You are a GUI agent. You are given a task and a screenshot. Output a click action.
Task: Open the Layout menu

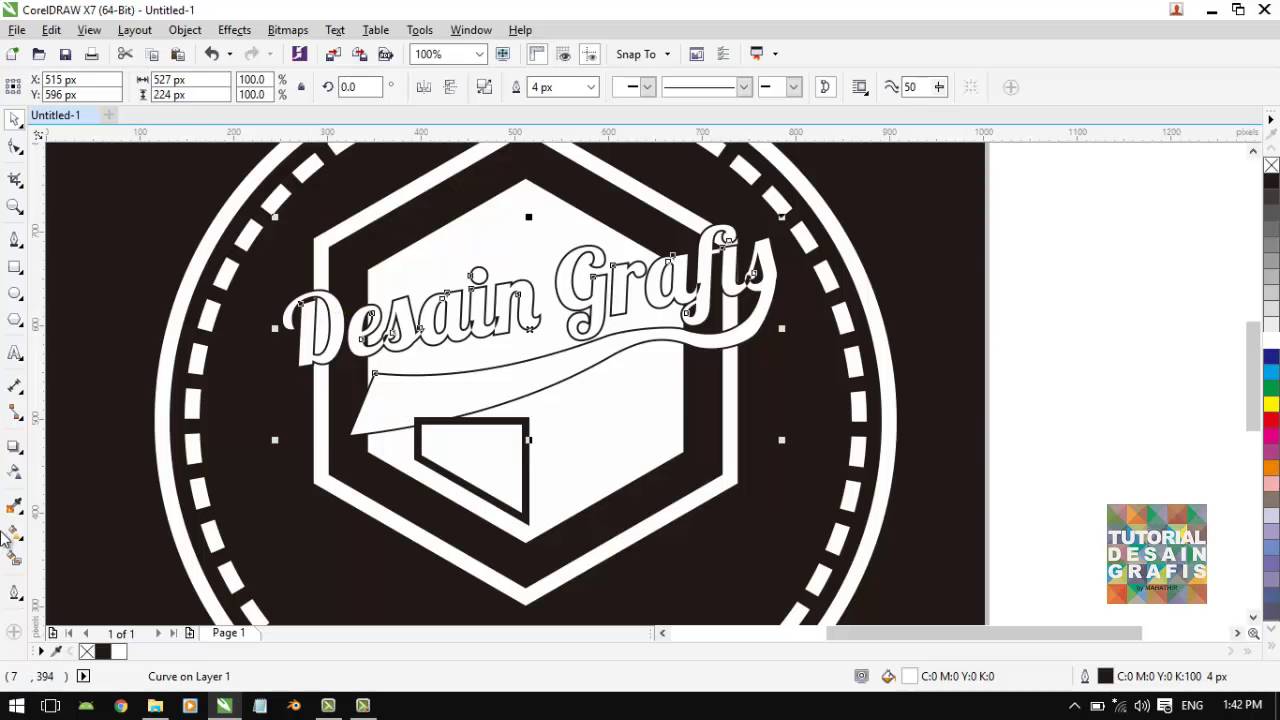coord(134,30)
